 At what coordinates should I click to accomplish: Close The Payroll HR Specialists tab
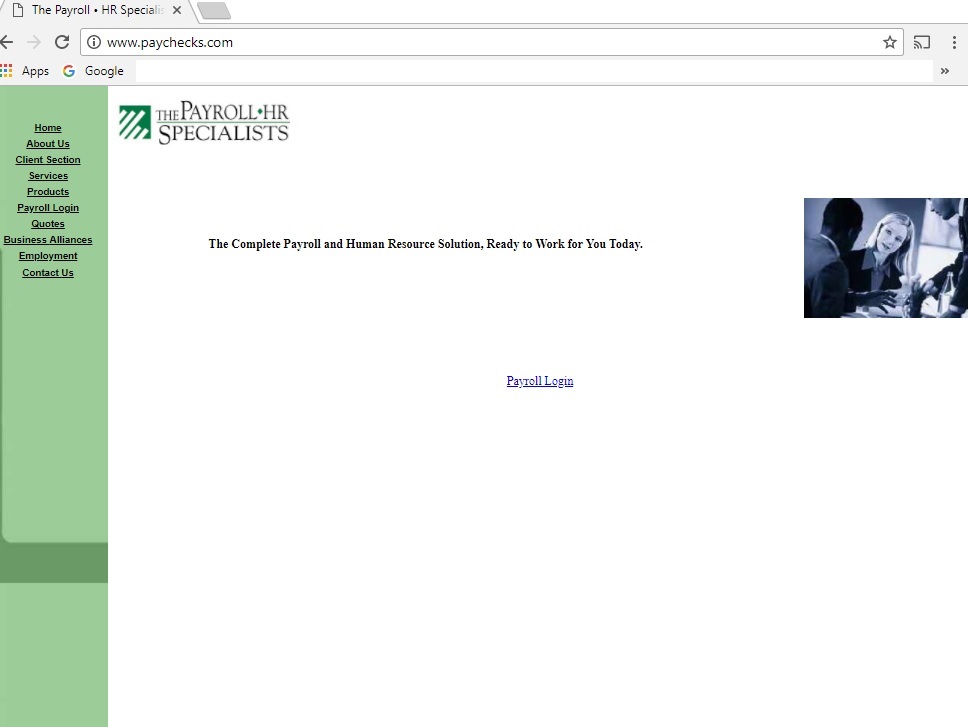[x=177, y=10]
